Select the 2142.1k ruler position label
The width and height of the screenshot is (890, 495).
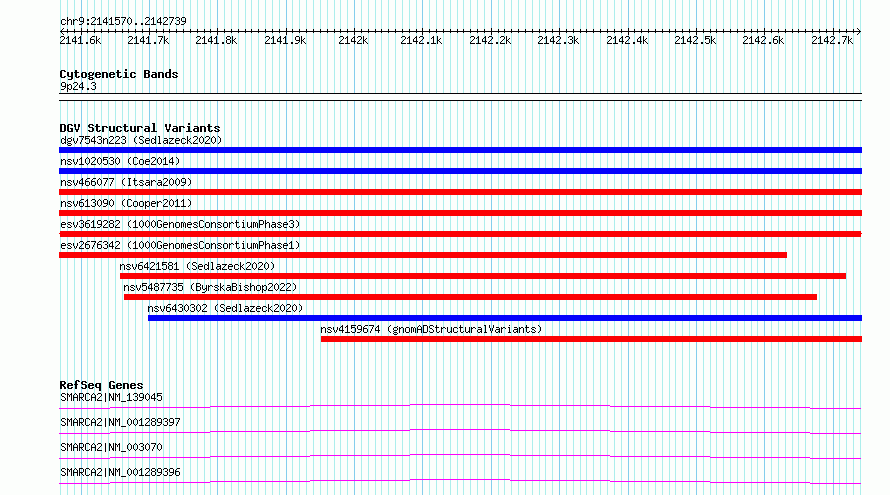(x=421, y=40)
